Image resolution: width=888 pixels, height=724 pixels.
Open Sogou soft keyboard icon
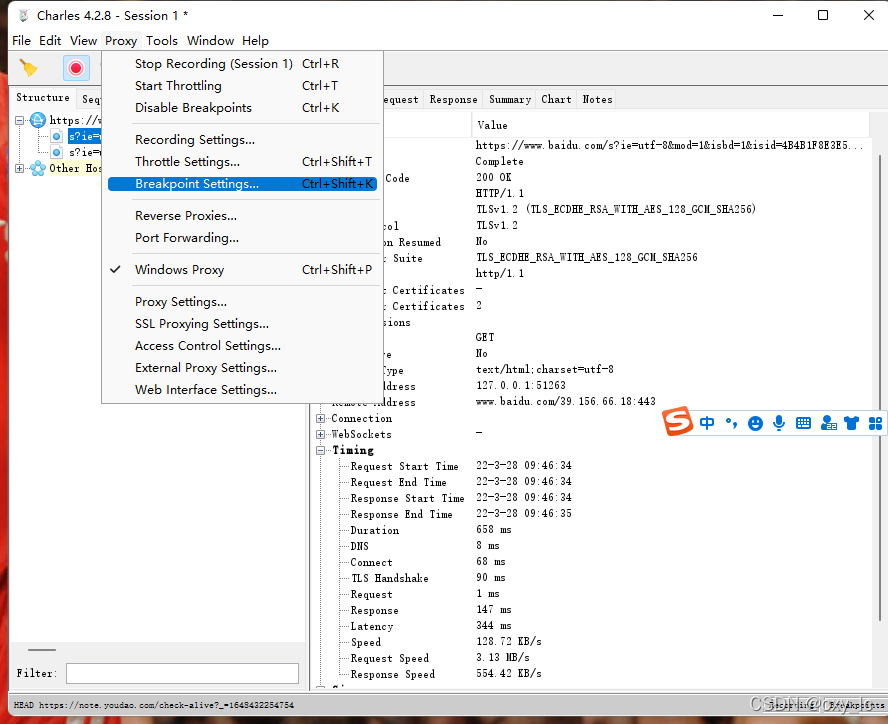(803, 423)
